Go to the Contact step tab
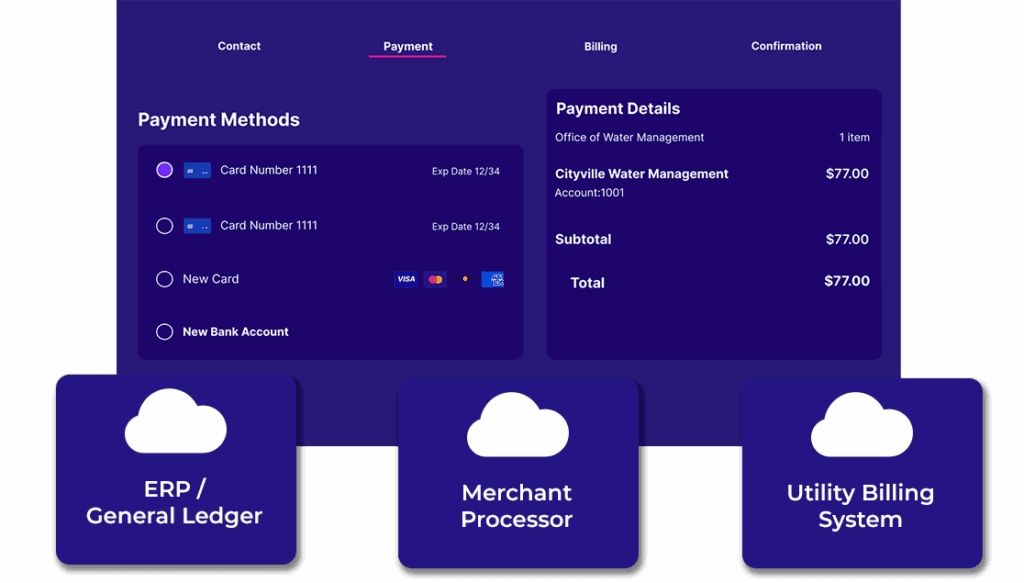This screenshot has height=583, width=1024. tap(239, 46)
